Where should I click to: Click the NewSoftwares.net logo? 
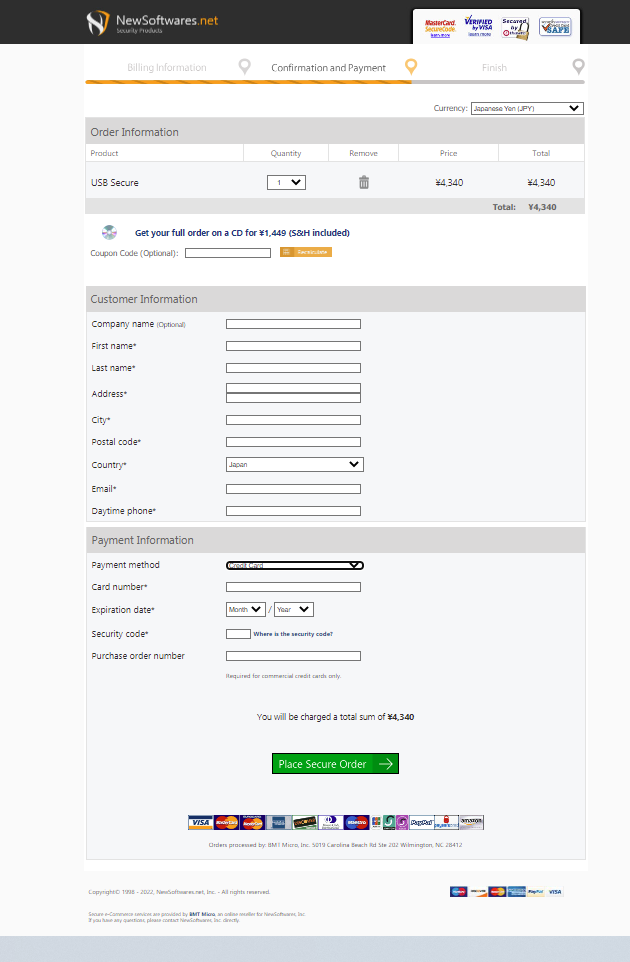[152, 23]
